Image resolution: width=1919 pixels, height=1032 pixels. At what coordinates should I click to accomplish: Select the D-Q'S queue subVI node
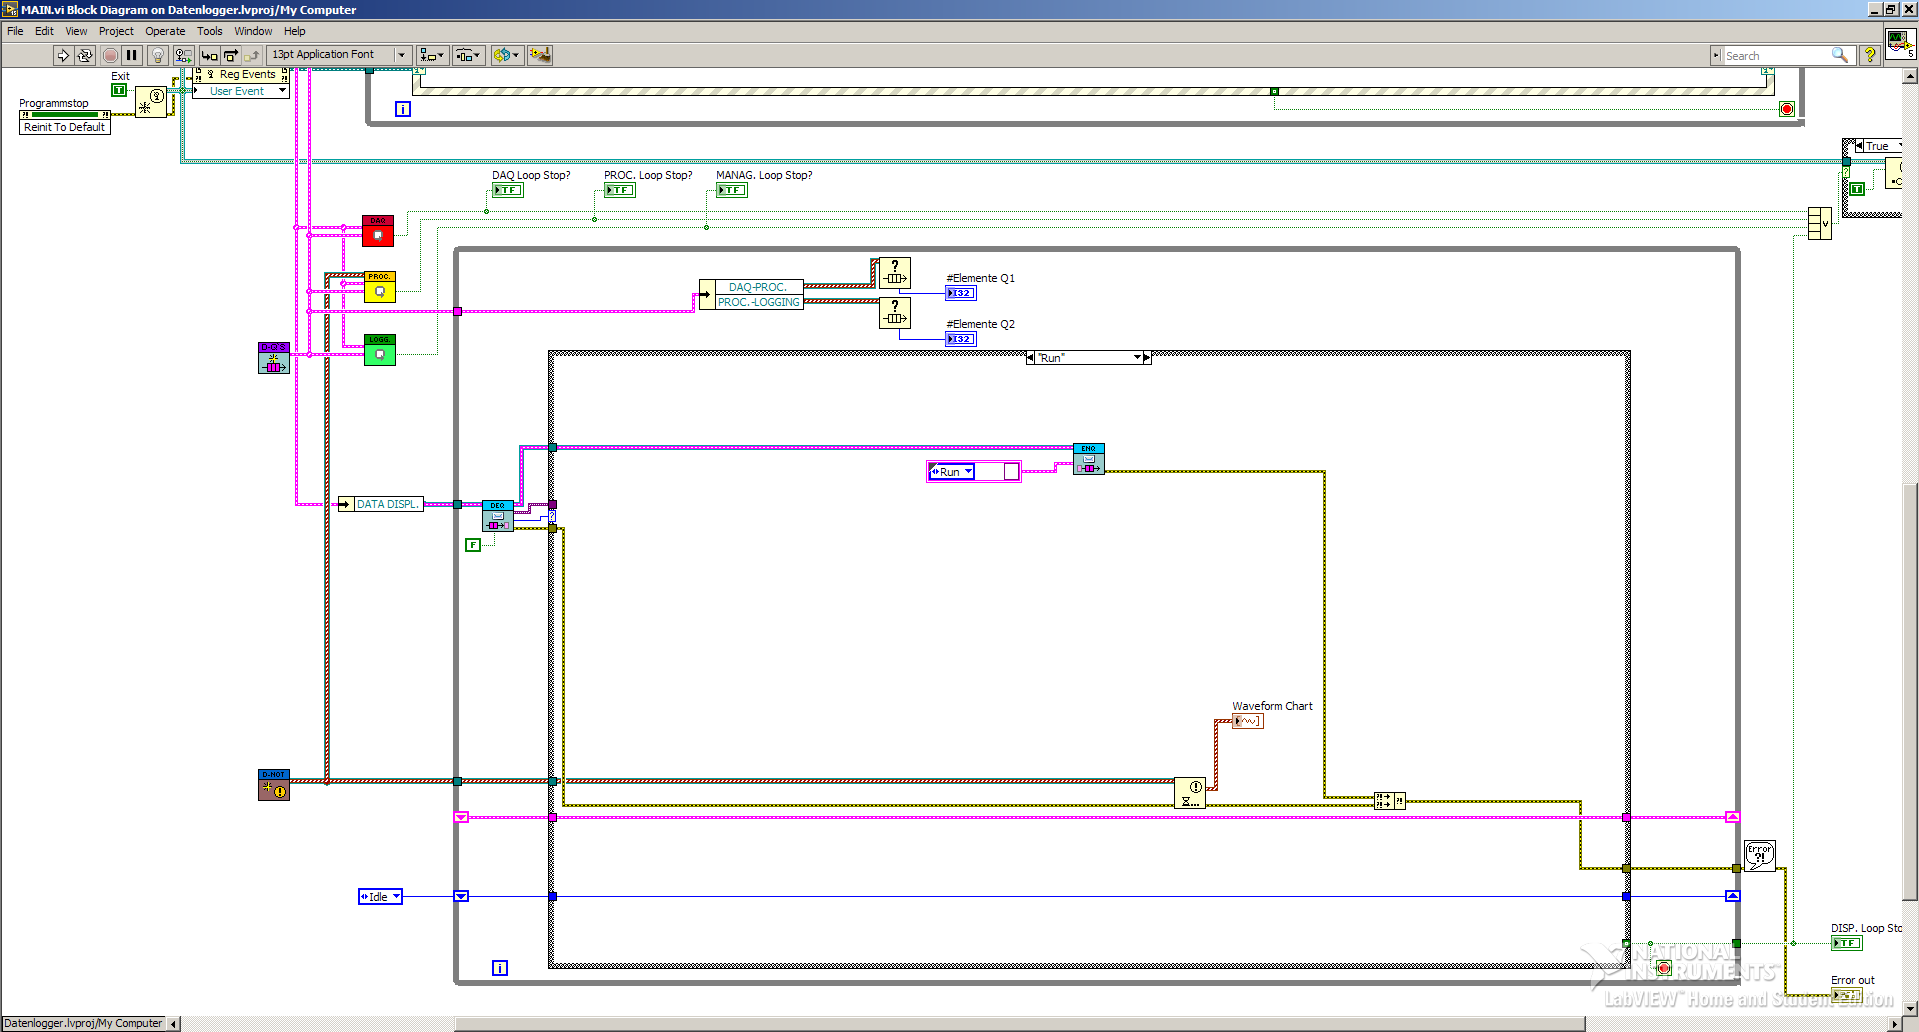(x=274, y=358)
